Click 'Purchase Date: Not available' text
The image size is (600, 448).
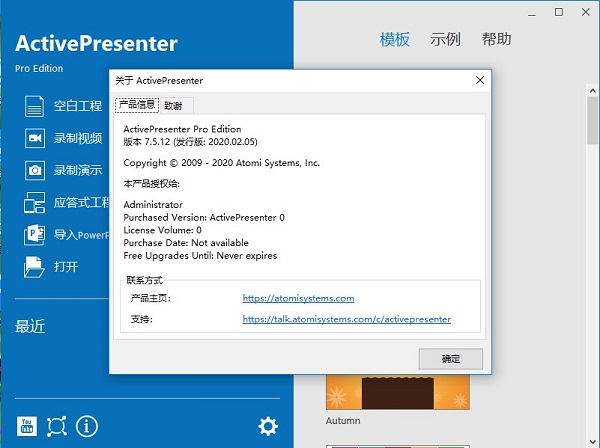(x=186, y=243)
